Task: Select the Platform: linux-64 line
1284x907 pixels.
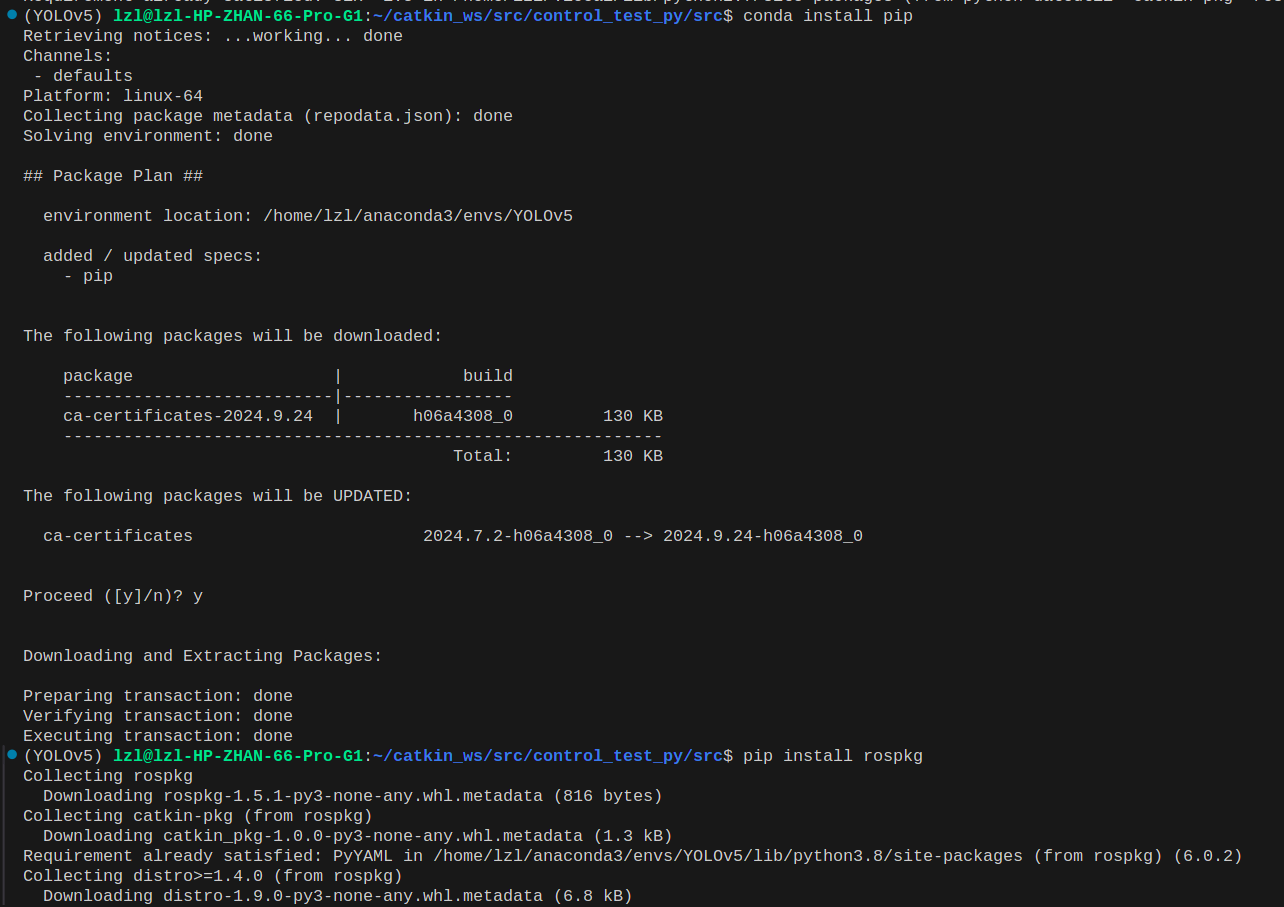Action: [x=112, y=96]
